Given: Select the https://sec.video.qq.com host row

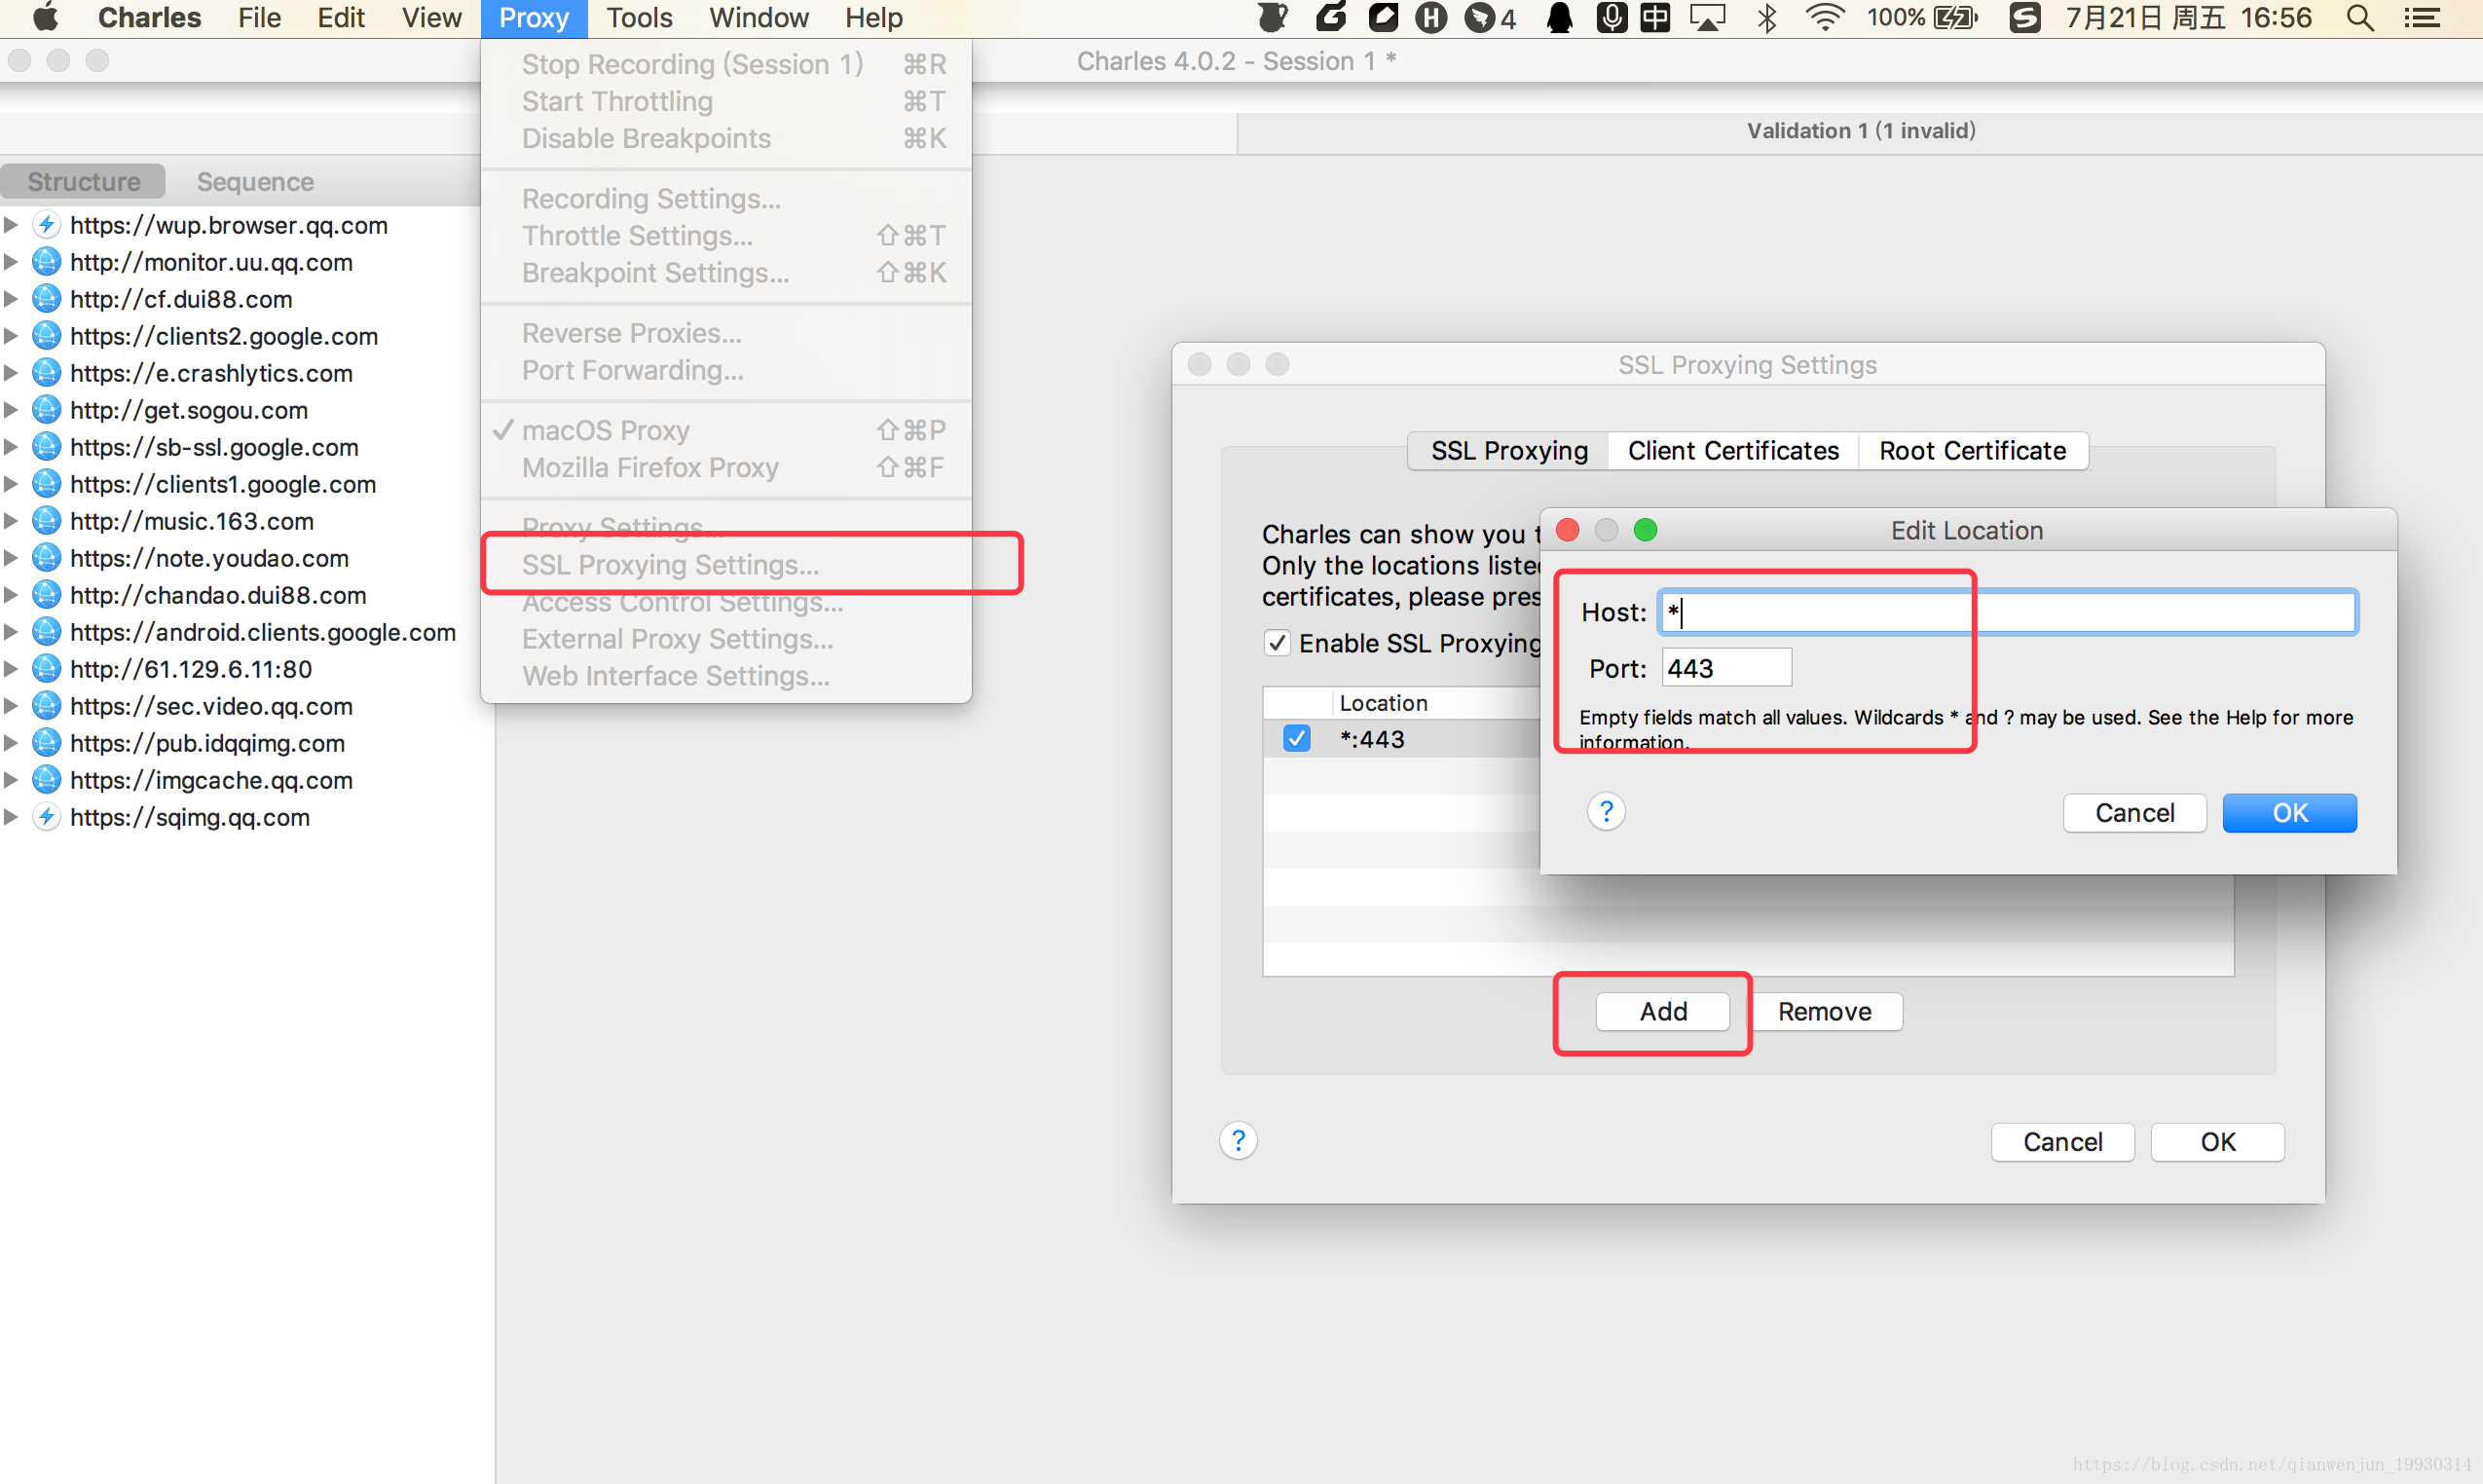Looking at the screenshot, I should click(247, 706).
